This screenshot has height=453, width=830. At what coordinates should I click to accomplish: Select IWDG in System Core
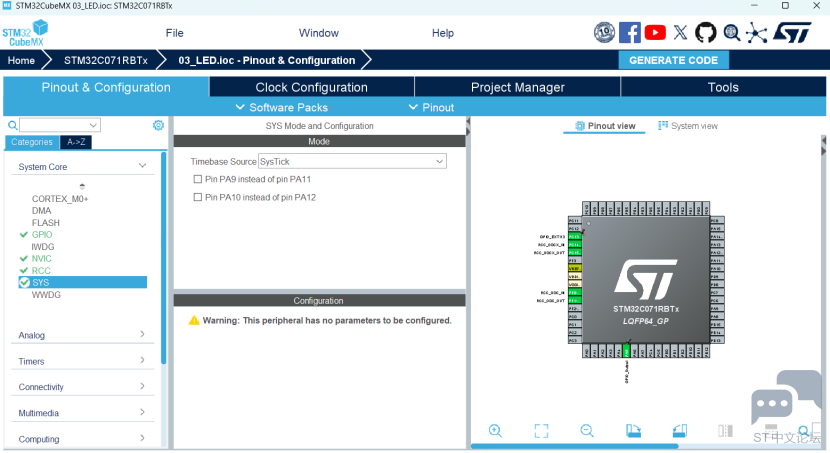(x=43, y=247)
